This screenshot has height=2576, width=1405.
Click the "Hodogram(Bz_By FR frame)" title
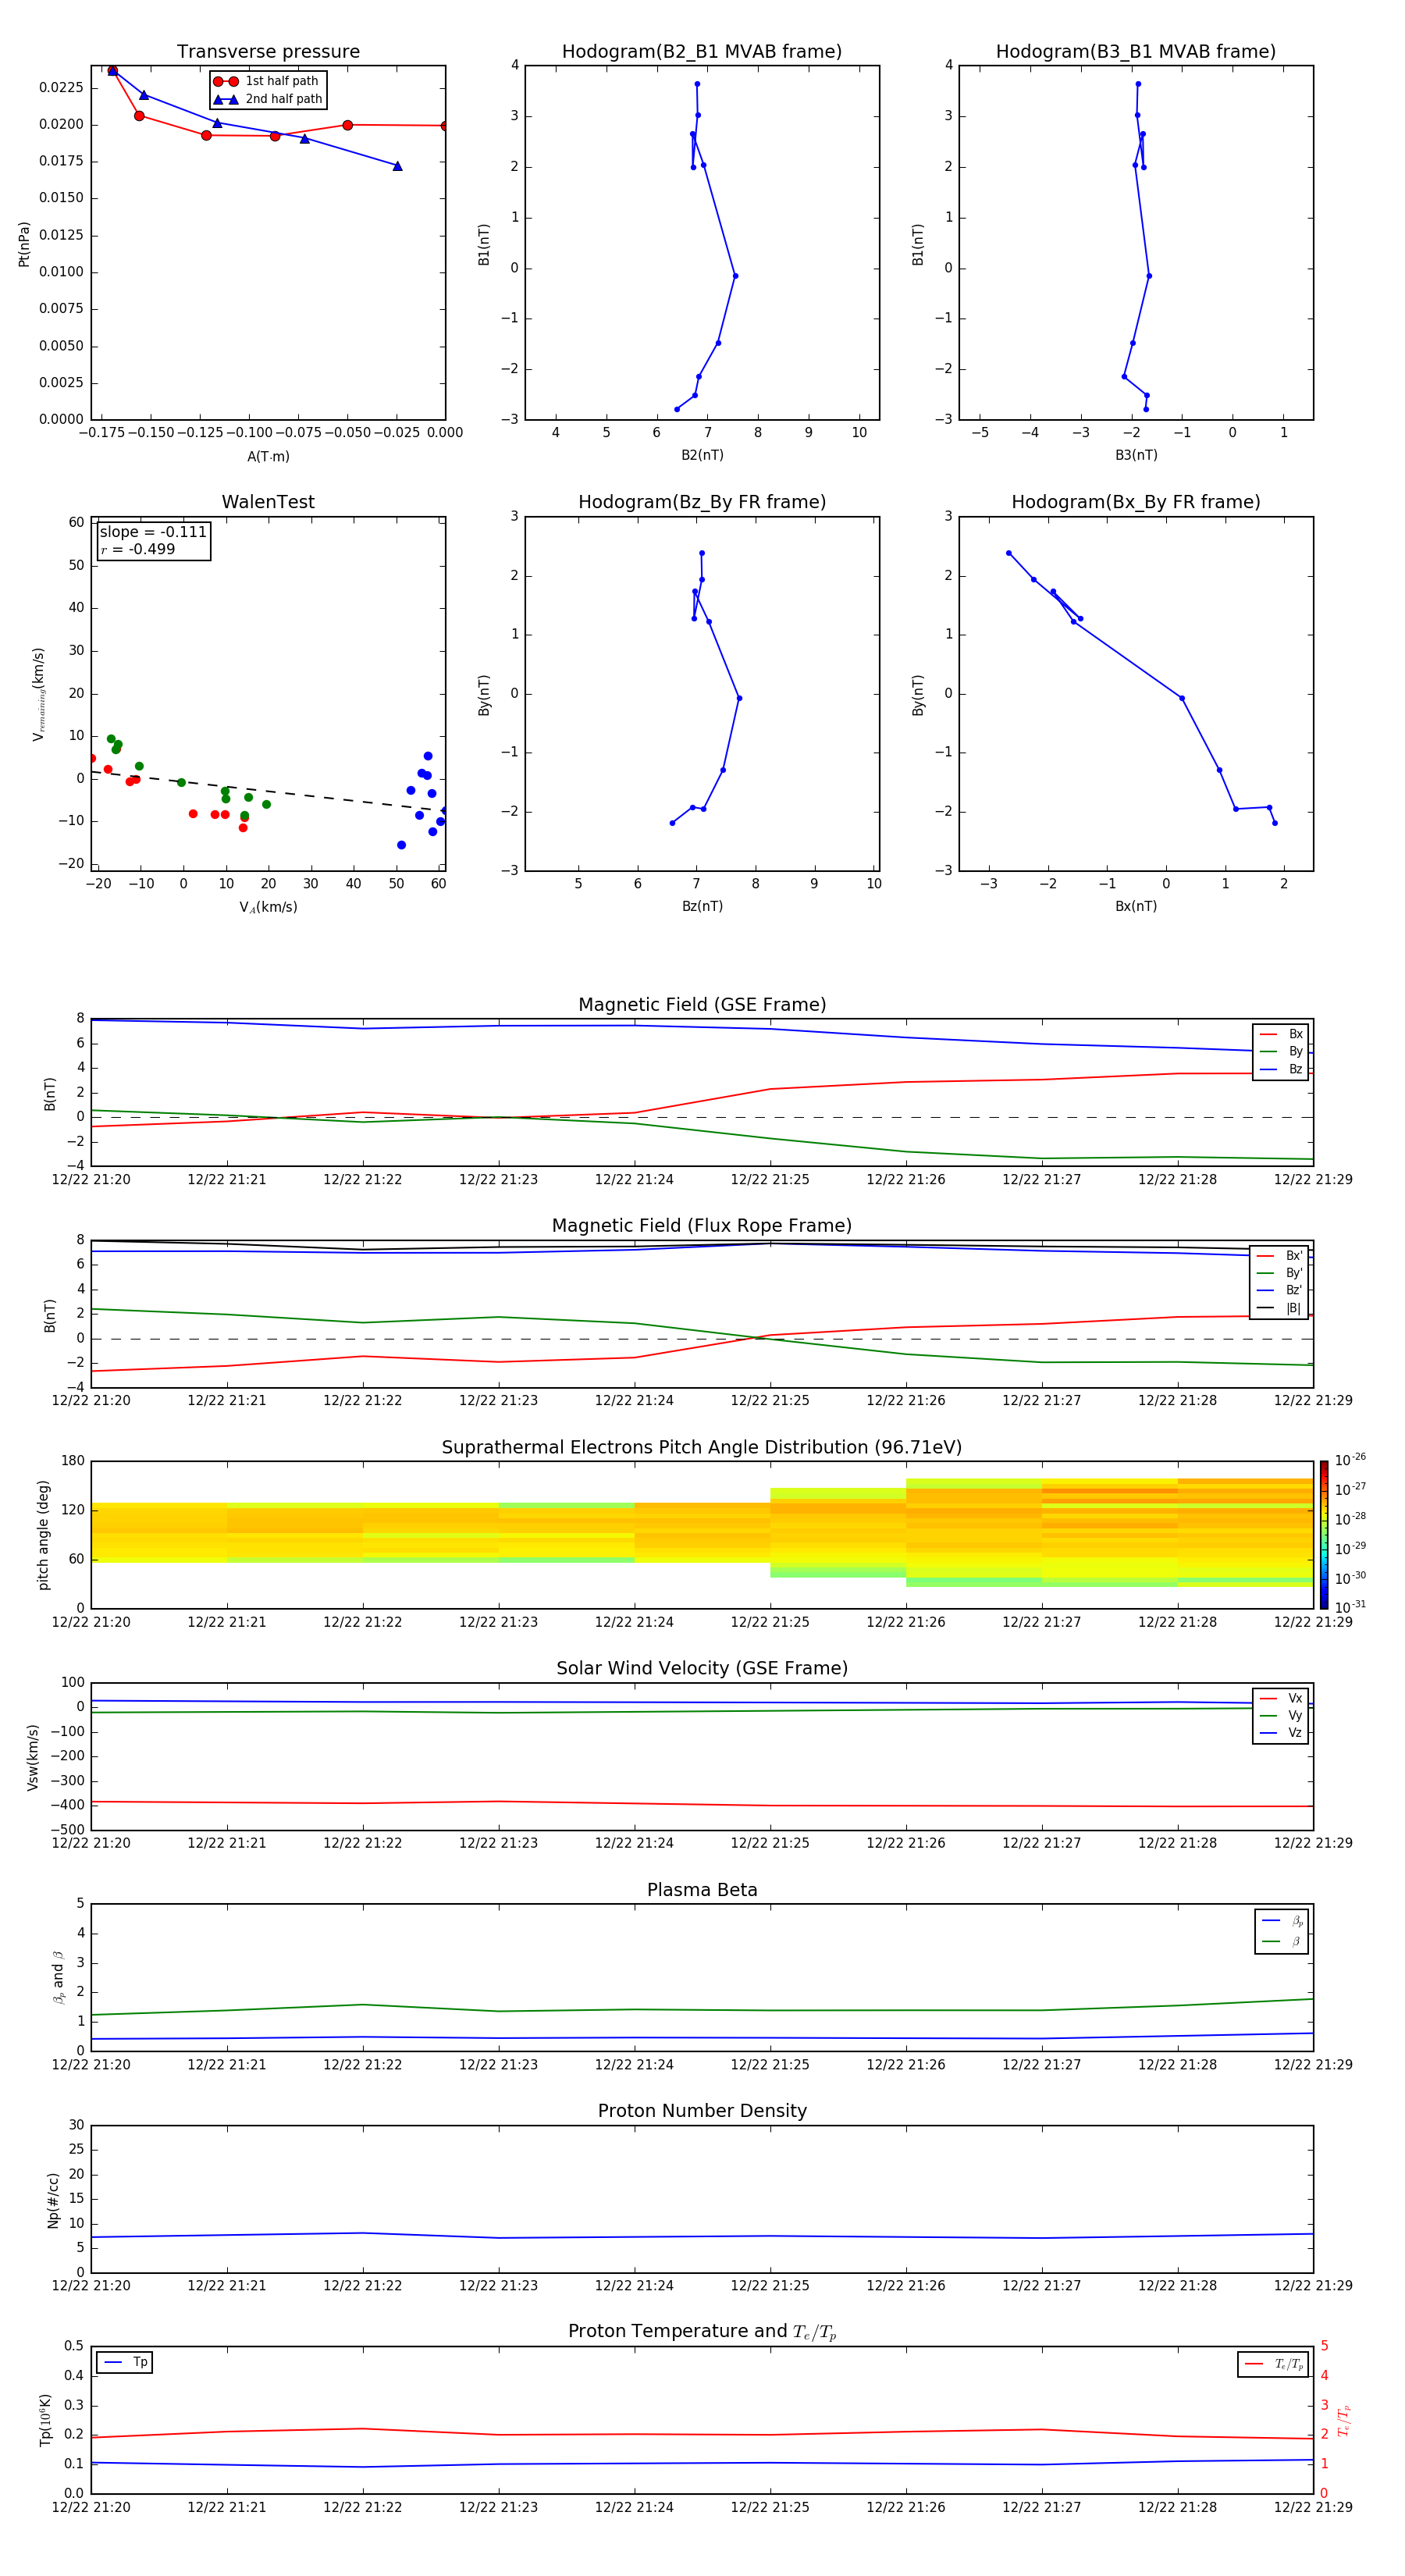(702, 502)
